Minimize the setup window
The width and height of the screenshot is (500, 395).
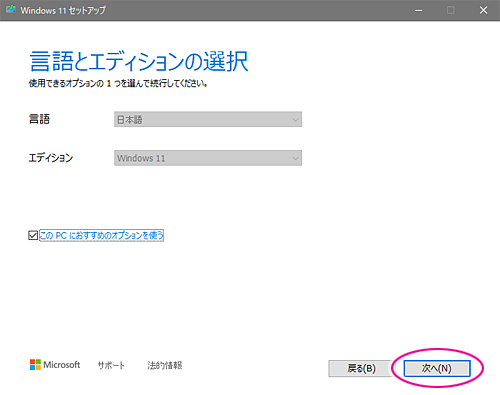[418, 10]
